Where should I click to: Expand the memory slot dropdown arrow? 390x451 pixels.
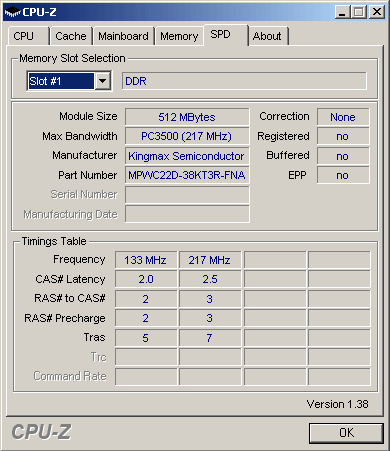pyautogui.click(x=103, y=81)
